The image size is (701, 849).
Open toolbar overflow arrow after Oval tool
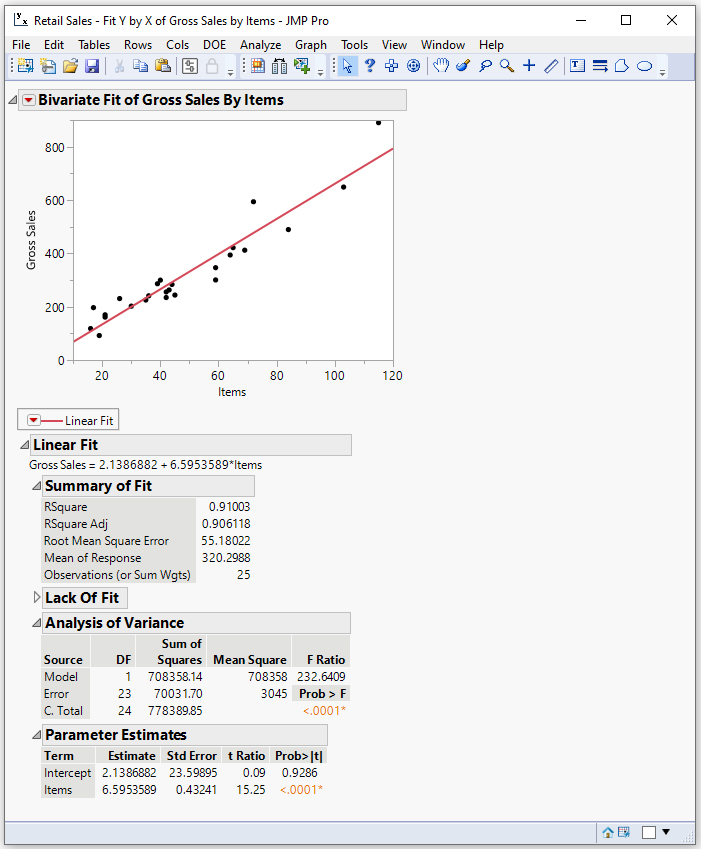point(662,72)
